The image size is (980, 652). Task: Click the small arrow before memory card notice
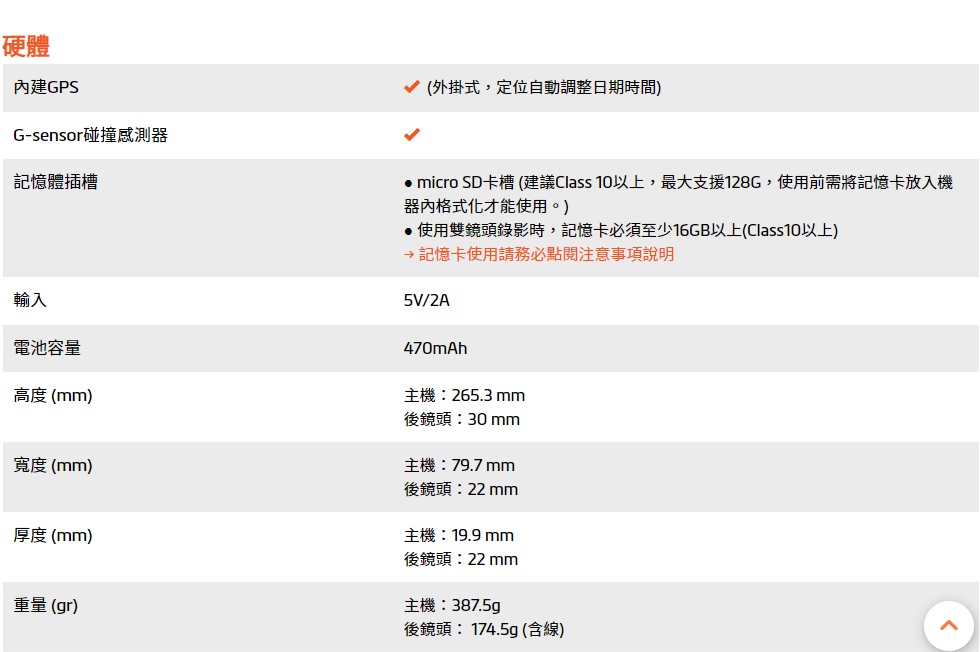[409, 254]
